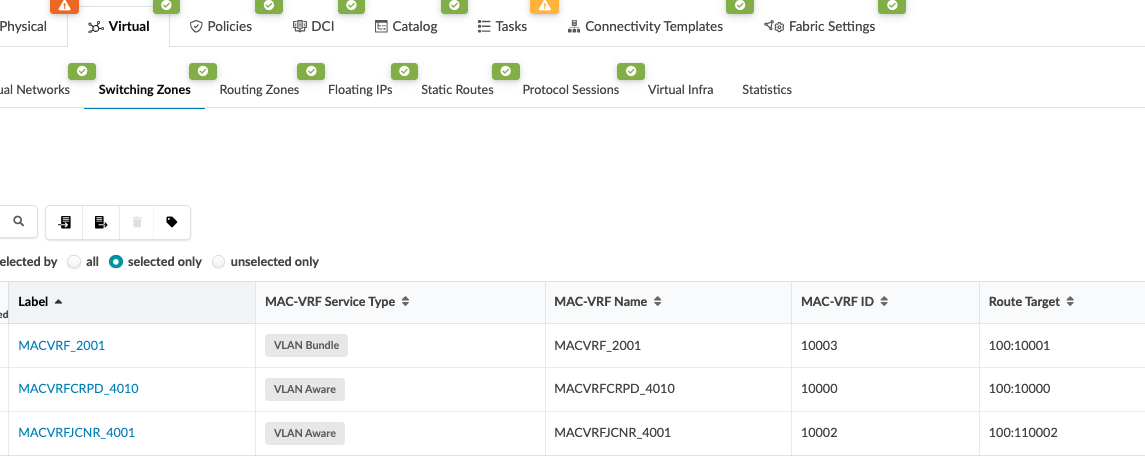
Task: Click green check badge above the Policies tab
Action: 269,6
